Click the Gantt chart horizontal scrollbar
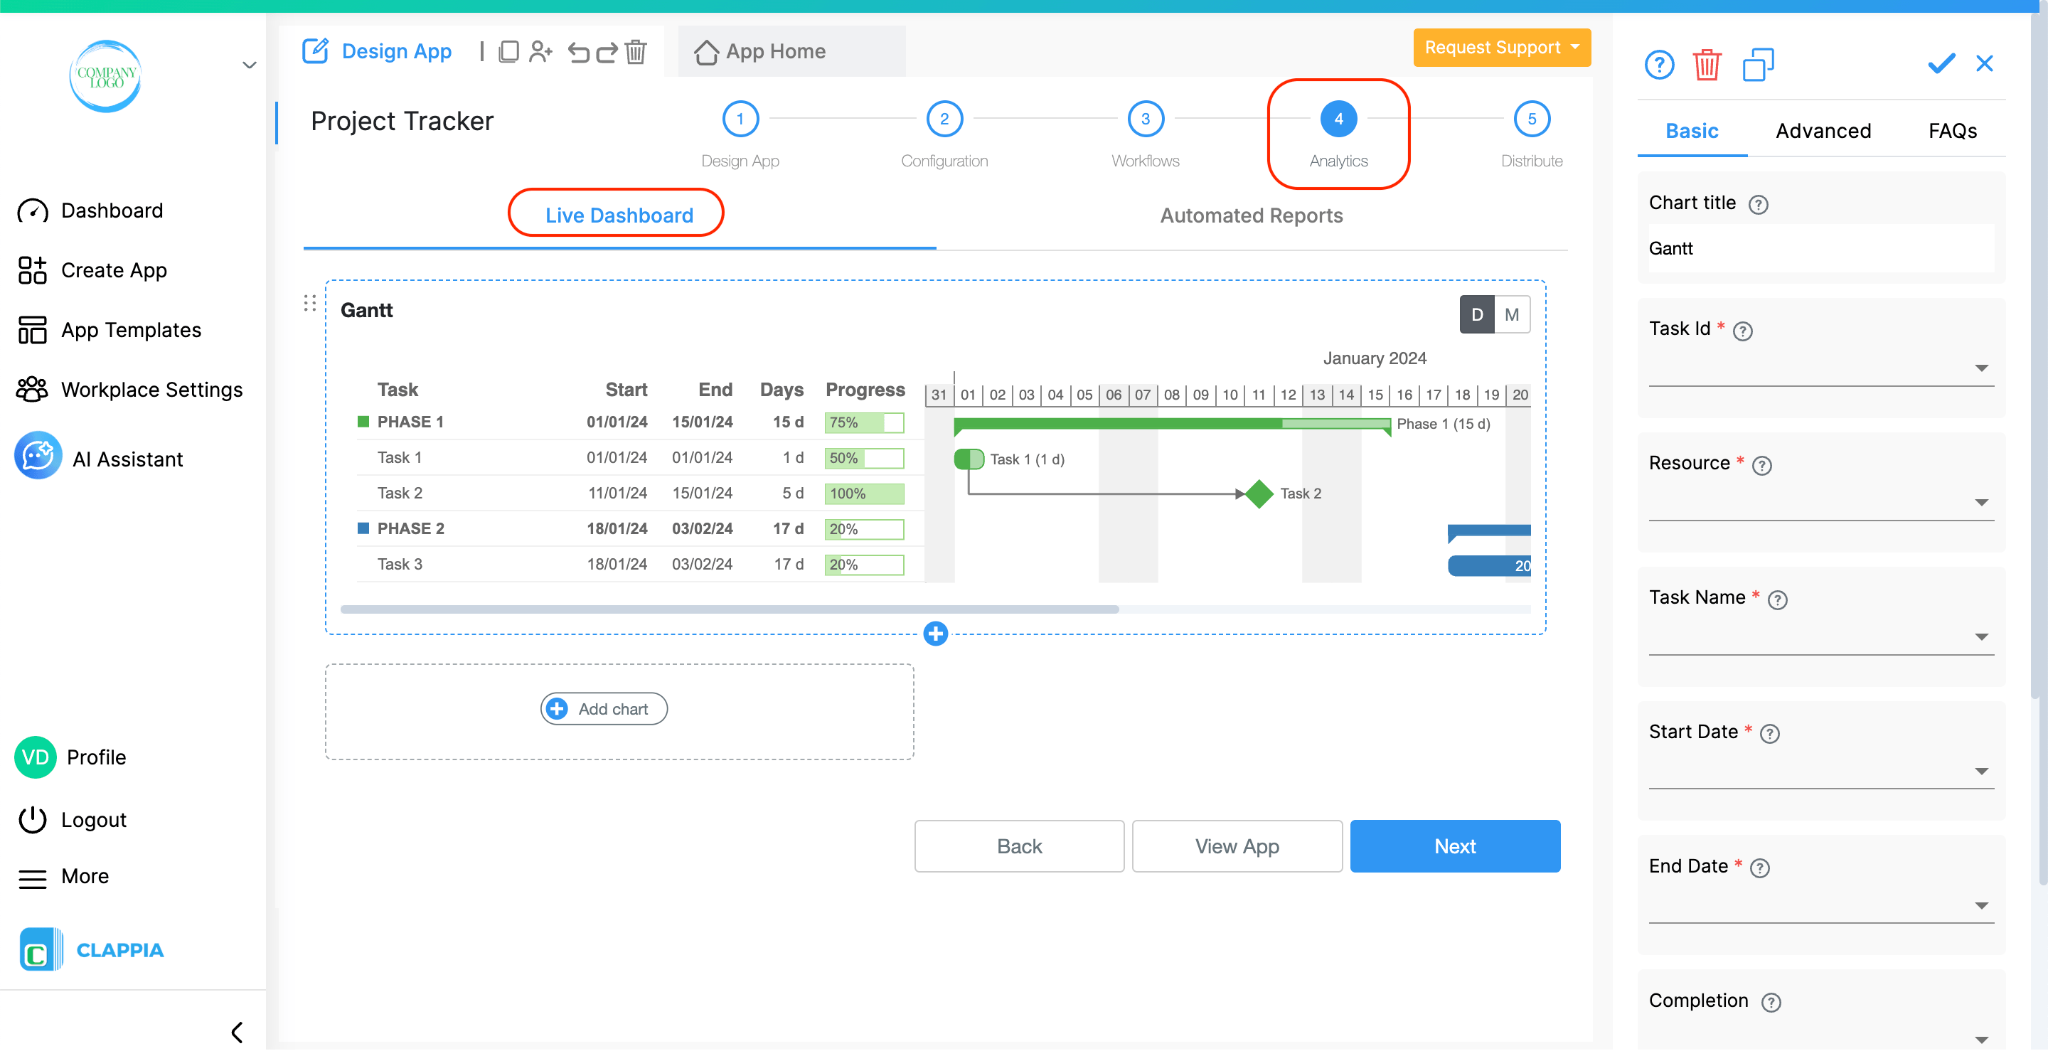The image size is (2048, 1050). [x=729, y=609]
